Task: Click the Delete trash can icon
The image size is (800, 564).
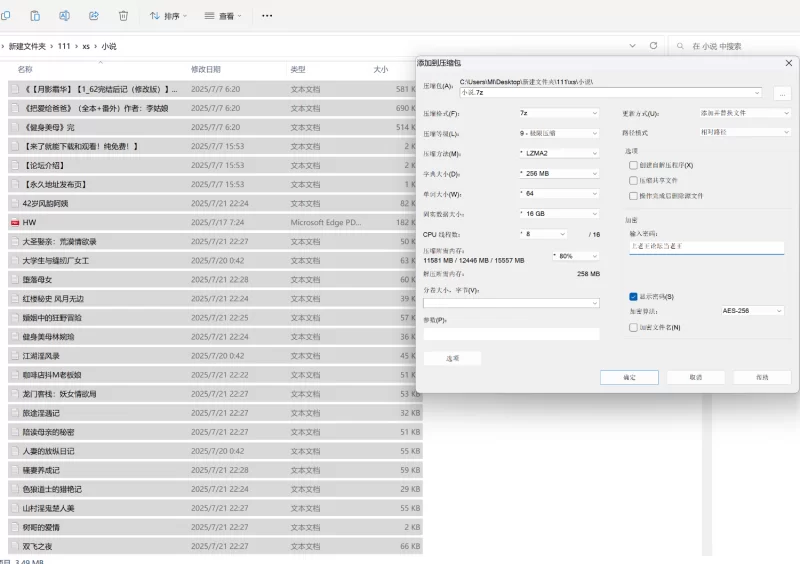Action: tap(123, 16)
